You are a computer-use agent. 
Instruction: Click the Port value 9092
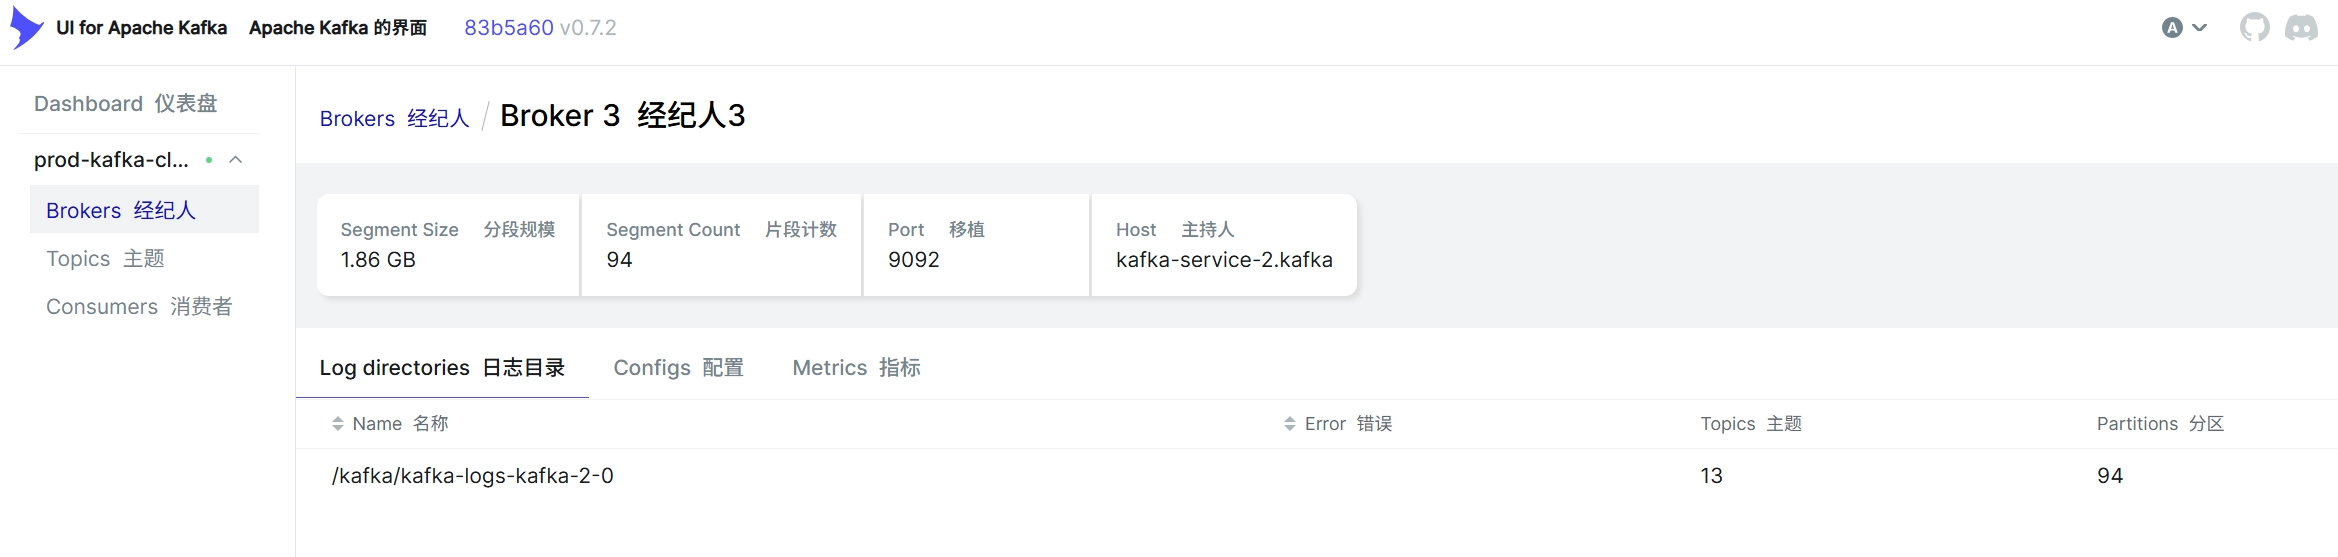[x=914, y=260]
